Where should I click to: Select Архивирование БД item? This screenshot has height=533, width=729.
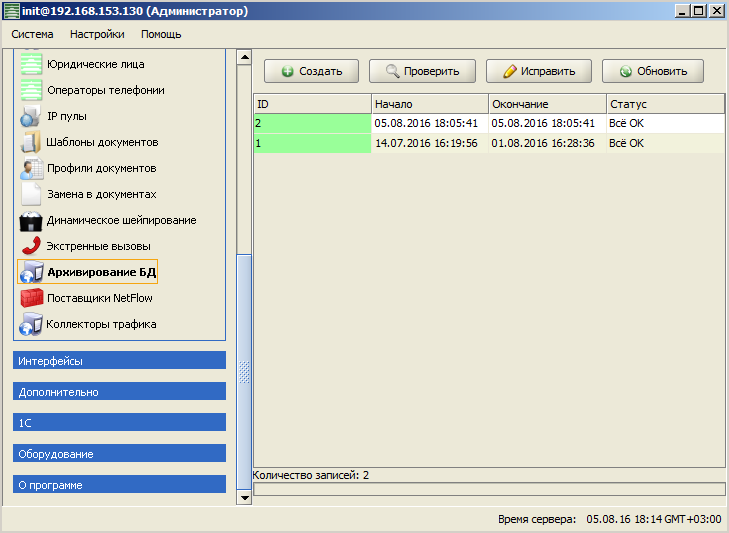(x=87, y=272)
